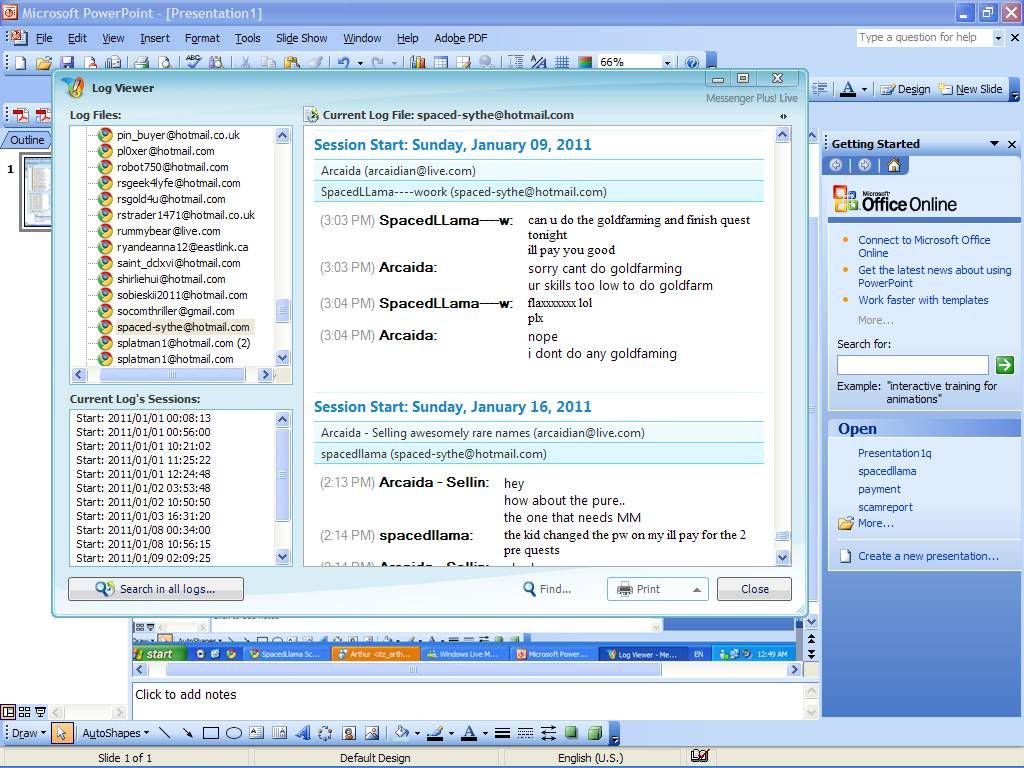Open the Slide Show menu
Viewport: 1024px width, 768px height.
pos(302,38)
